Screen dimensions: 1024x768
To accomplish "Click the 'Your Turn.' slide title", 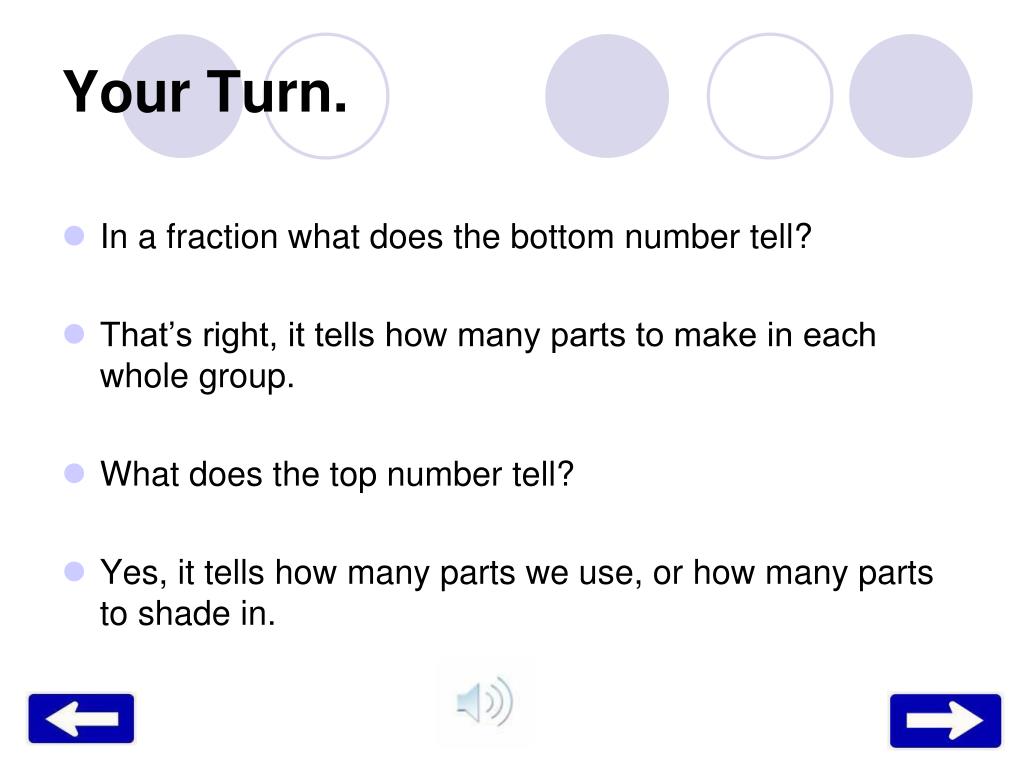I will pos(205,92).
